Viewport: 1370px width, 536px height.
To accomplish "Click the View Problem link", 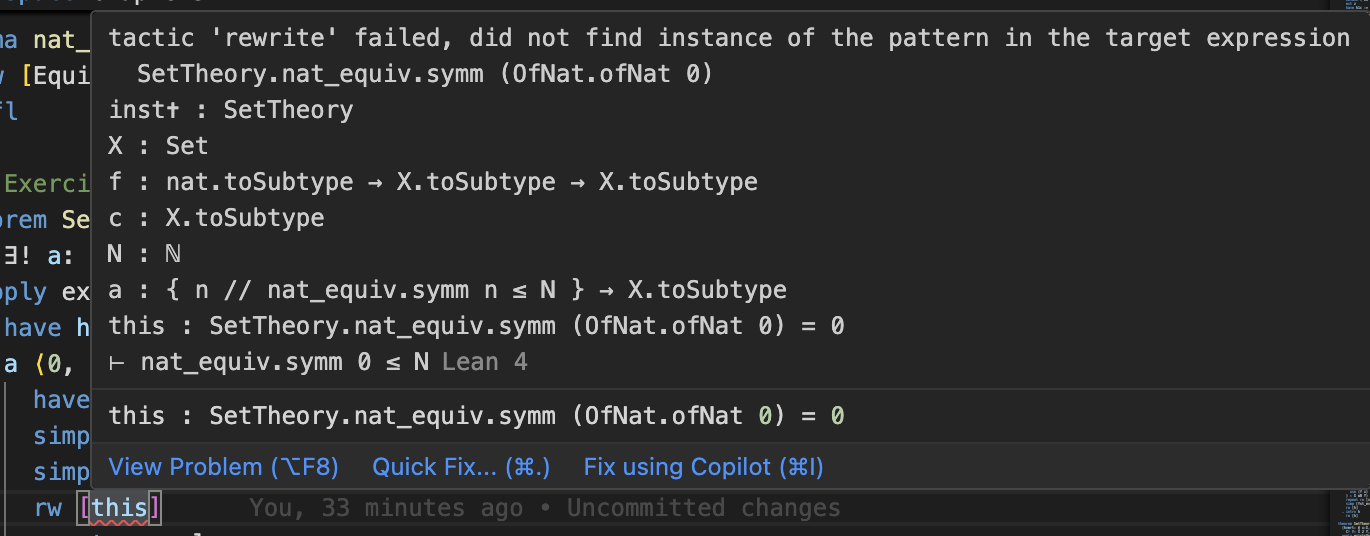I will [223, 467].
